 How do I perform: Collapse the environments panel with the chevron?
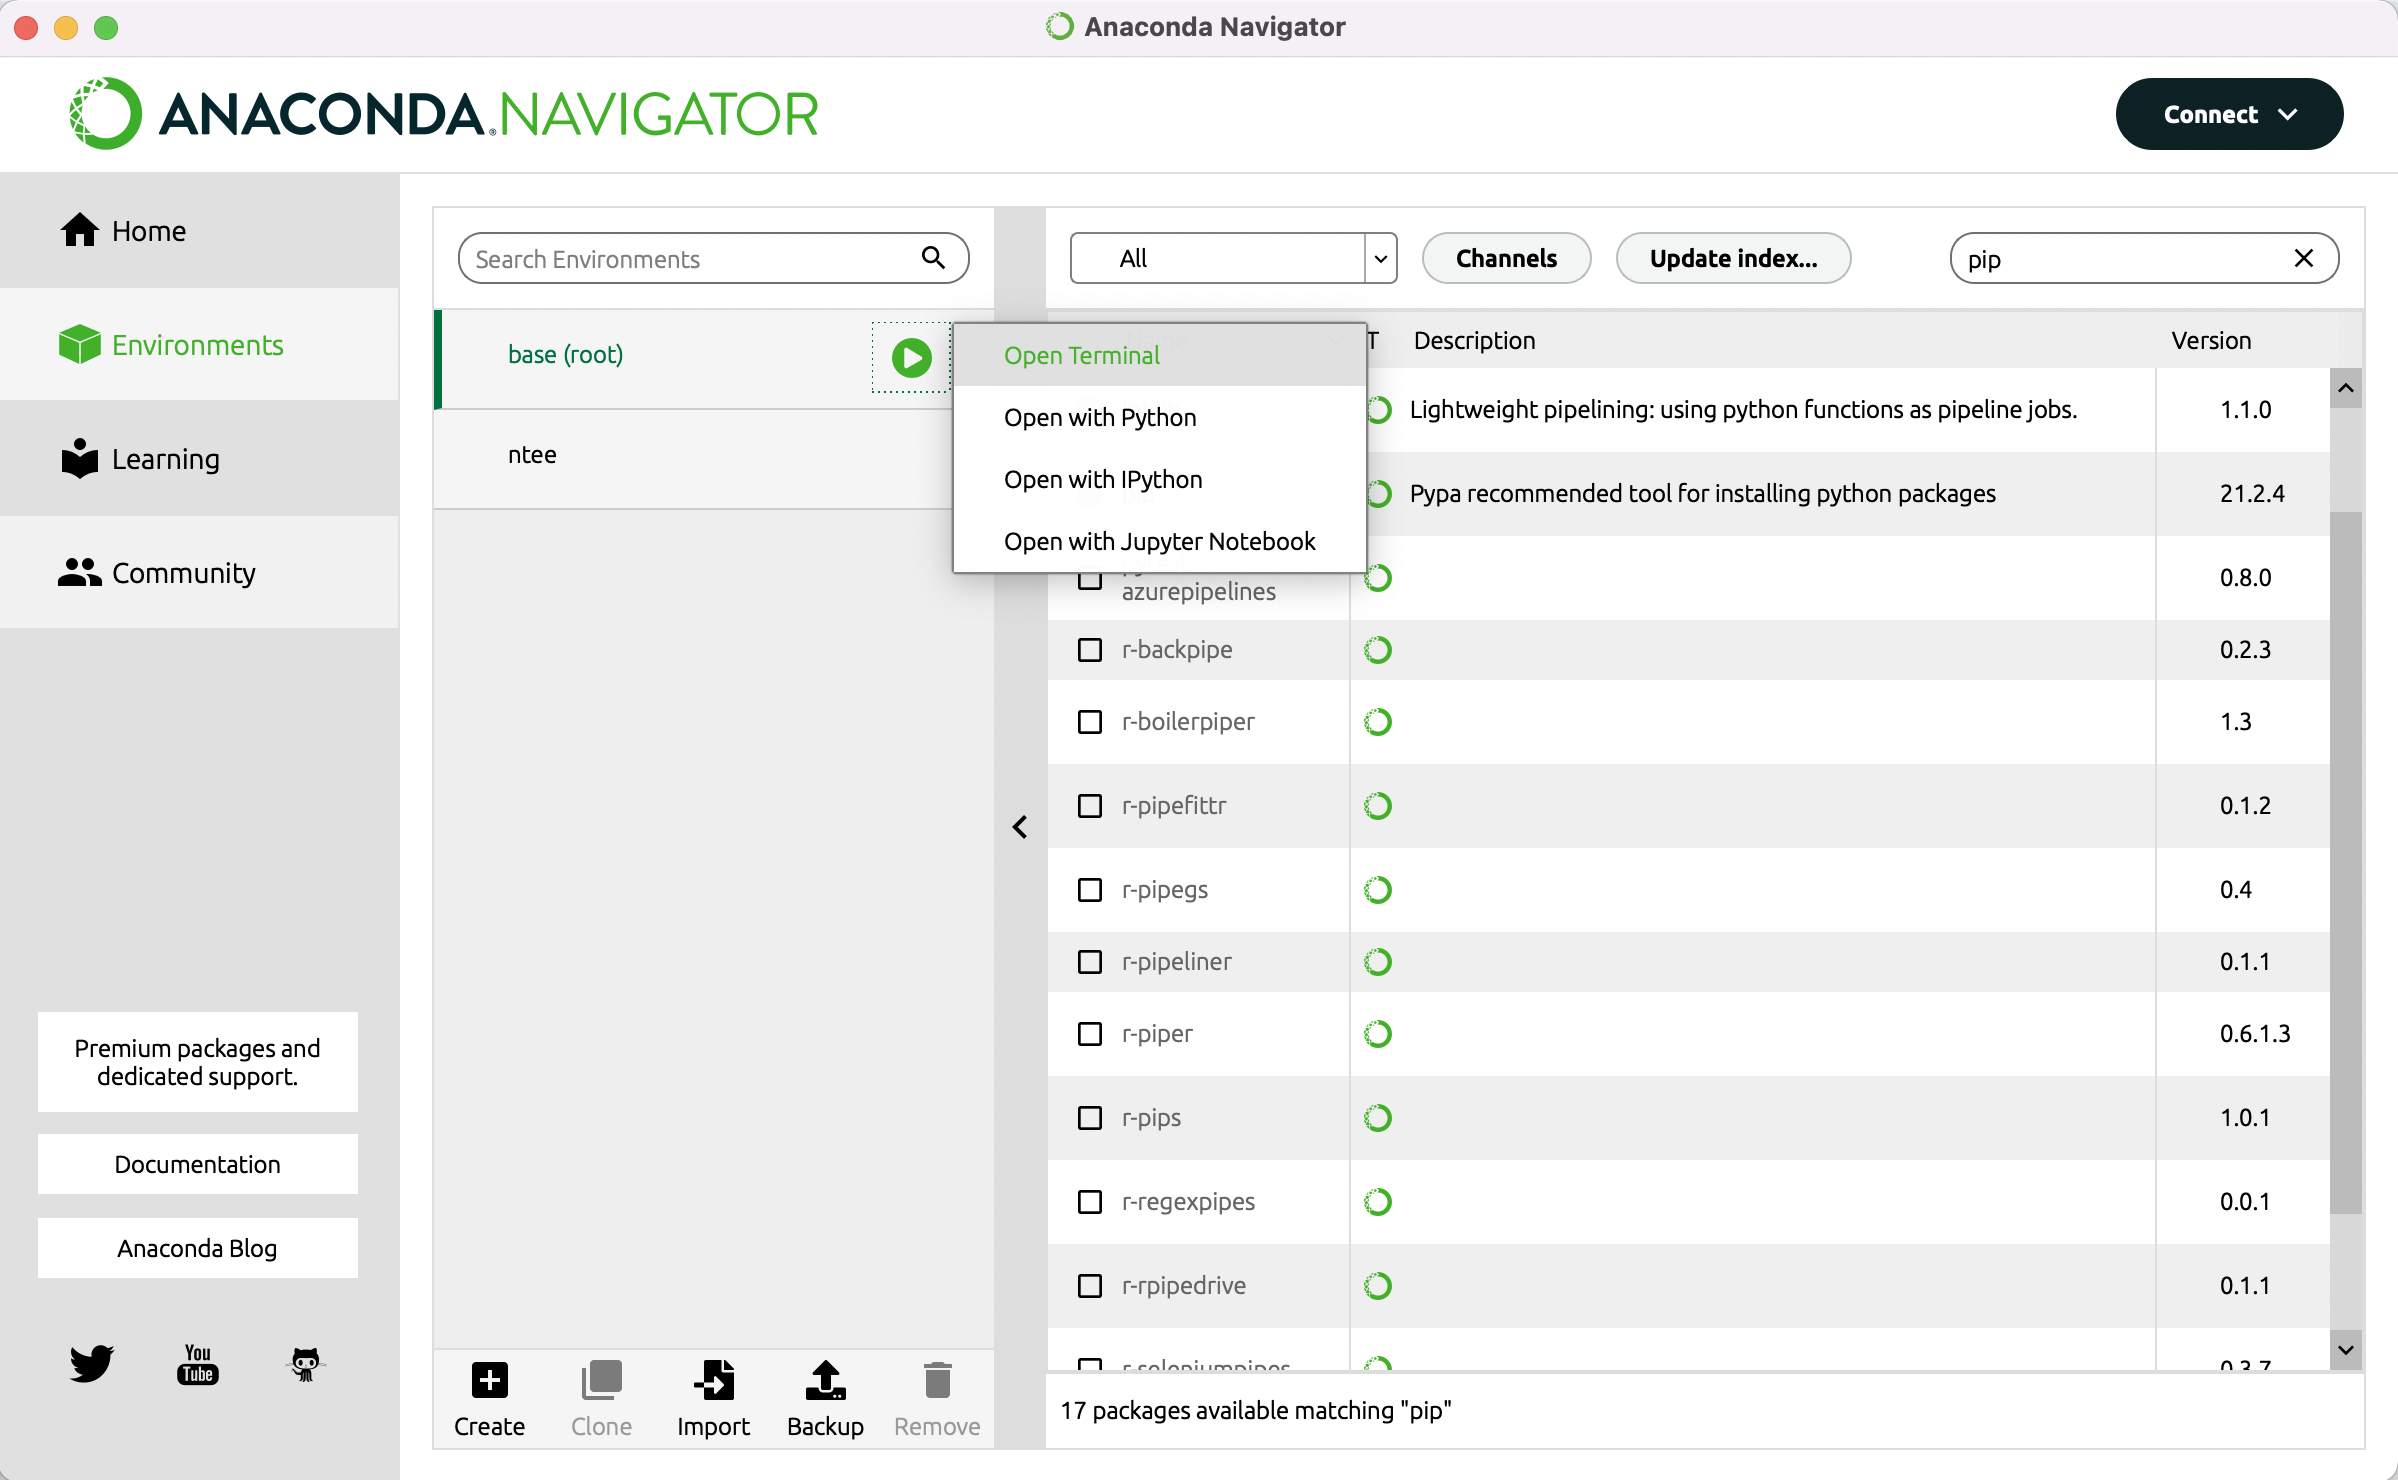1020,827
